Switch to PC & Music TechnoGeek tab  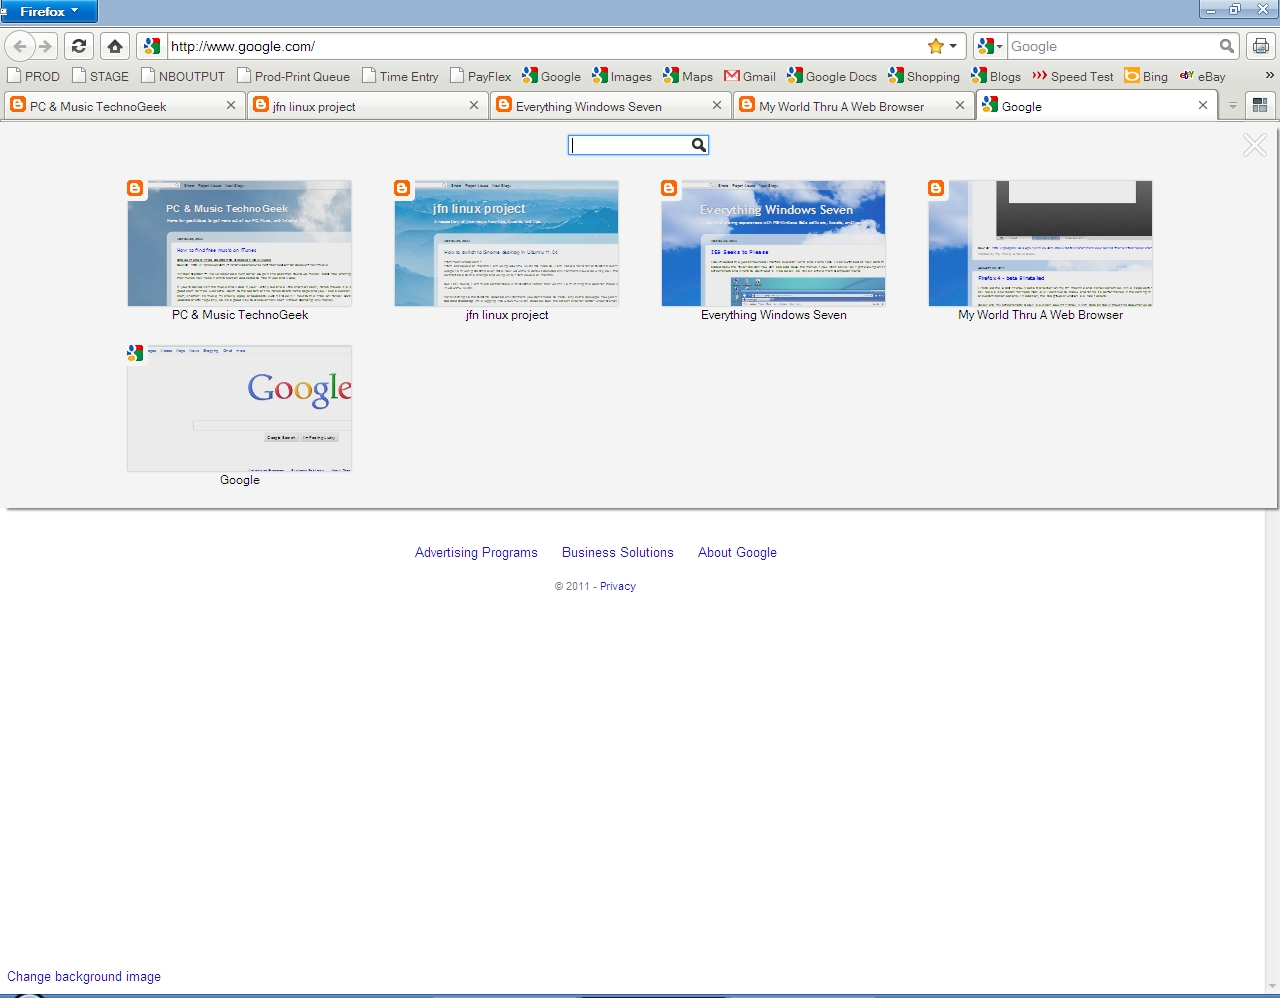pos(124,106)
